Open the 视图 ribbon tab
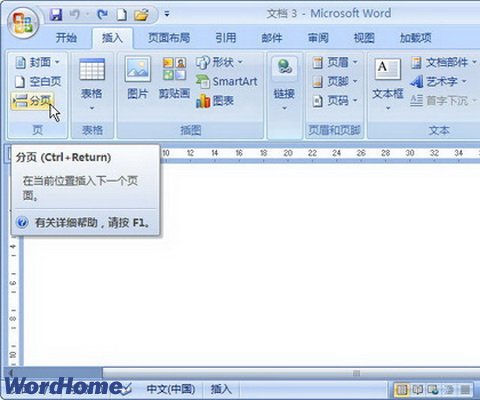Viewport: 480px width, 400px height. 364,38
